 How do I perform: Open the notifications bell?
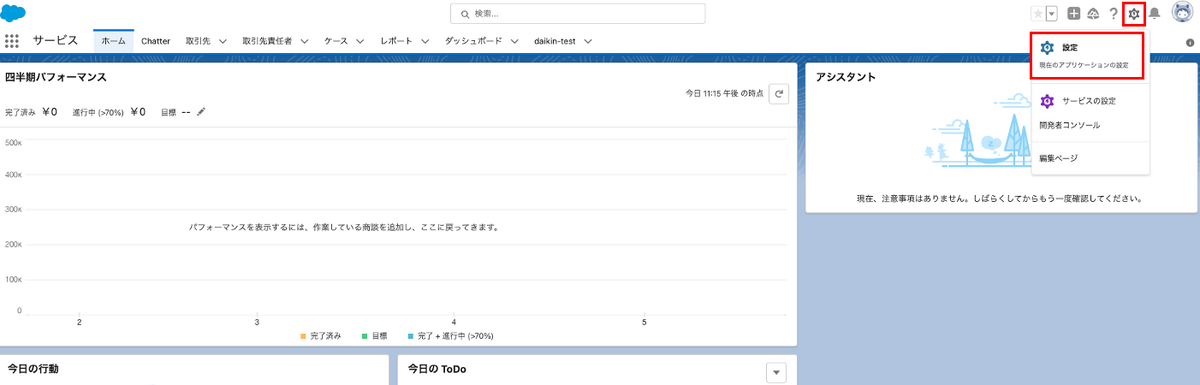[1154, 13]
